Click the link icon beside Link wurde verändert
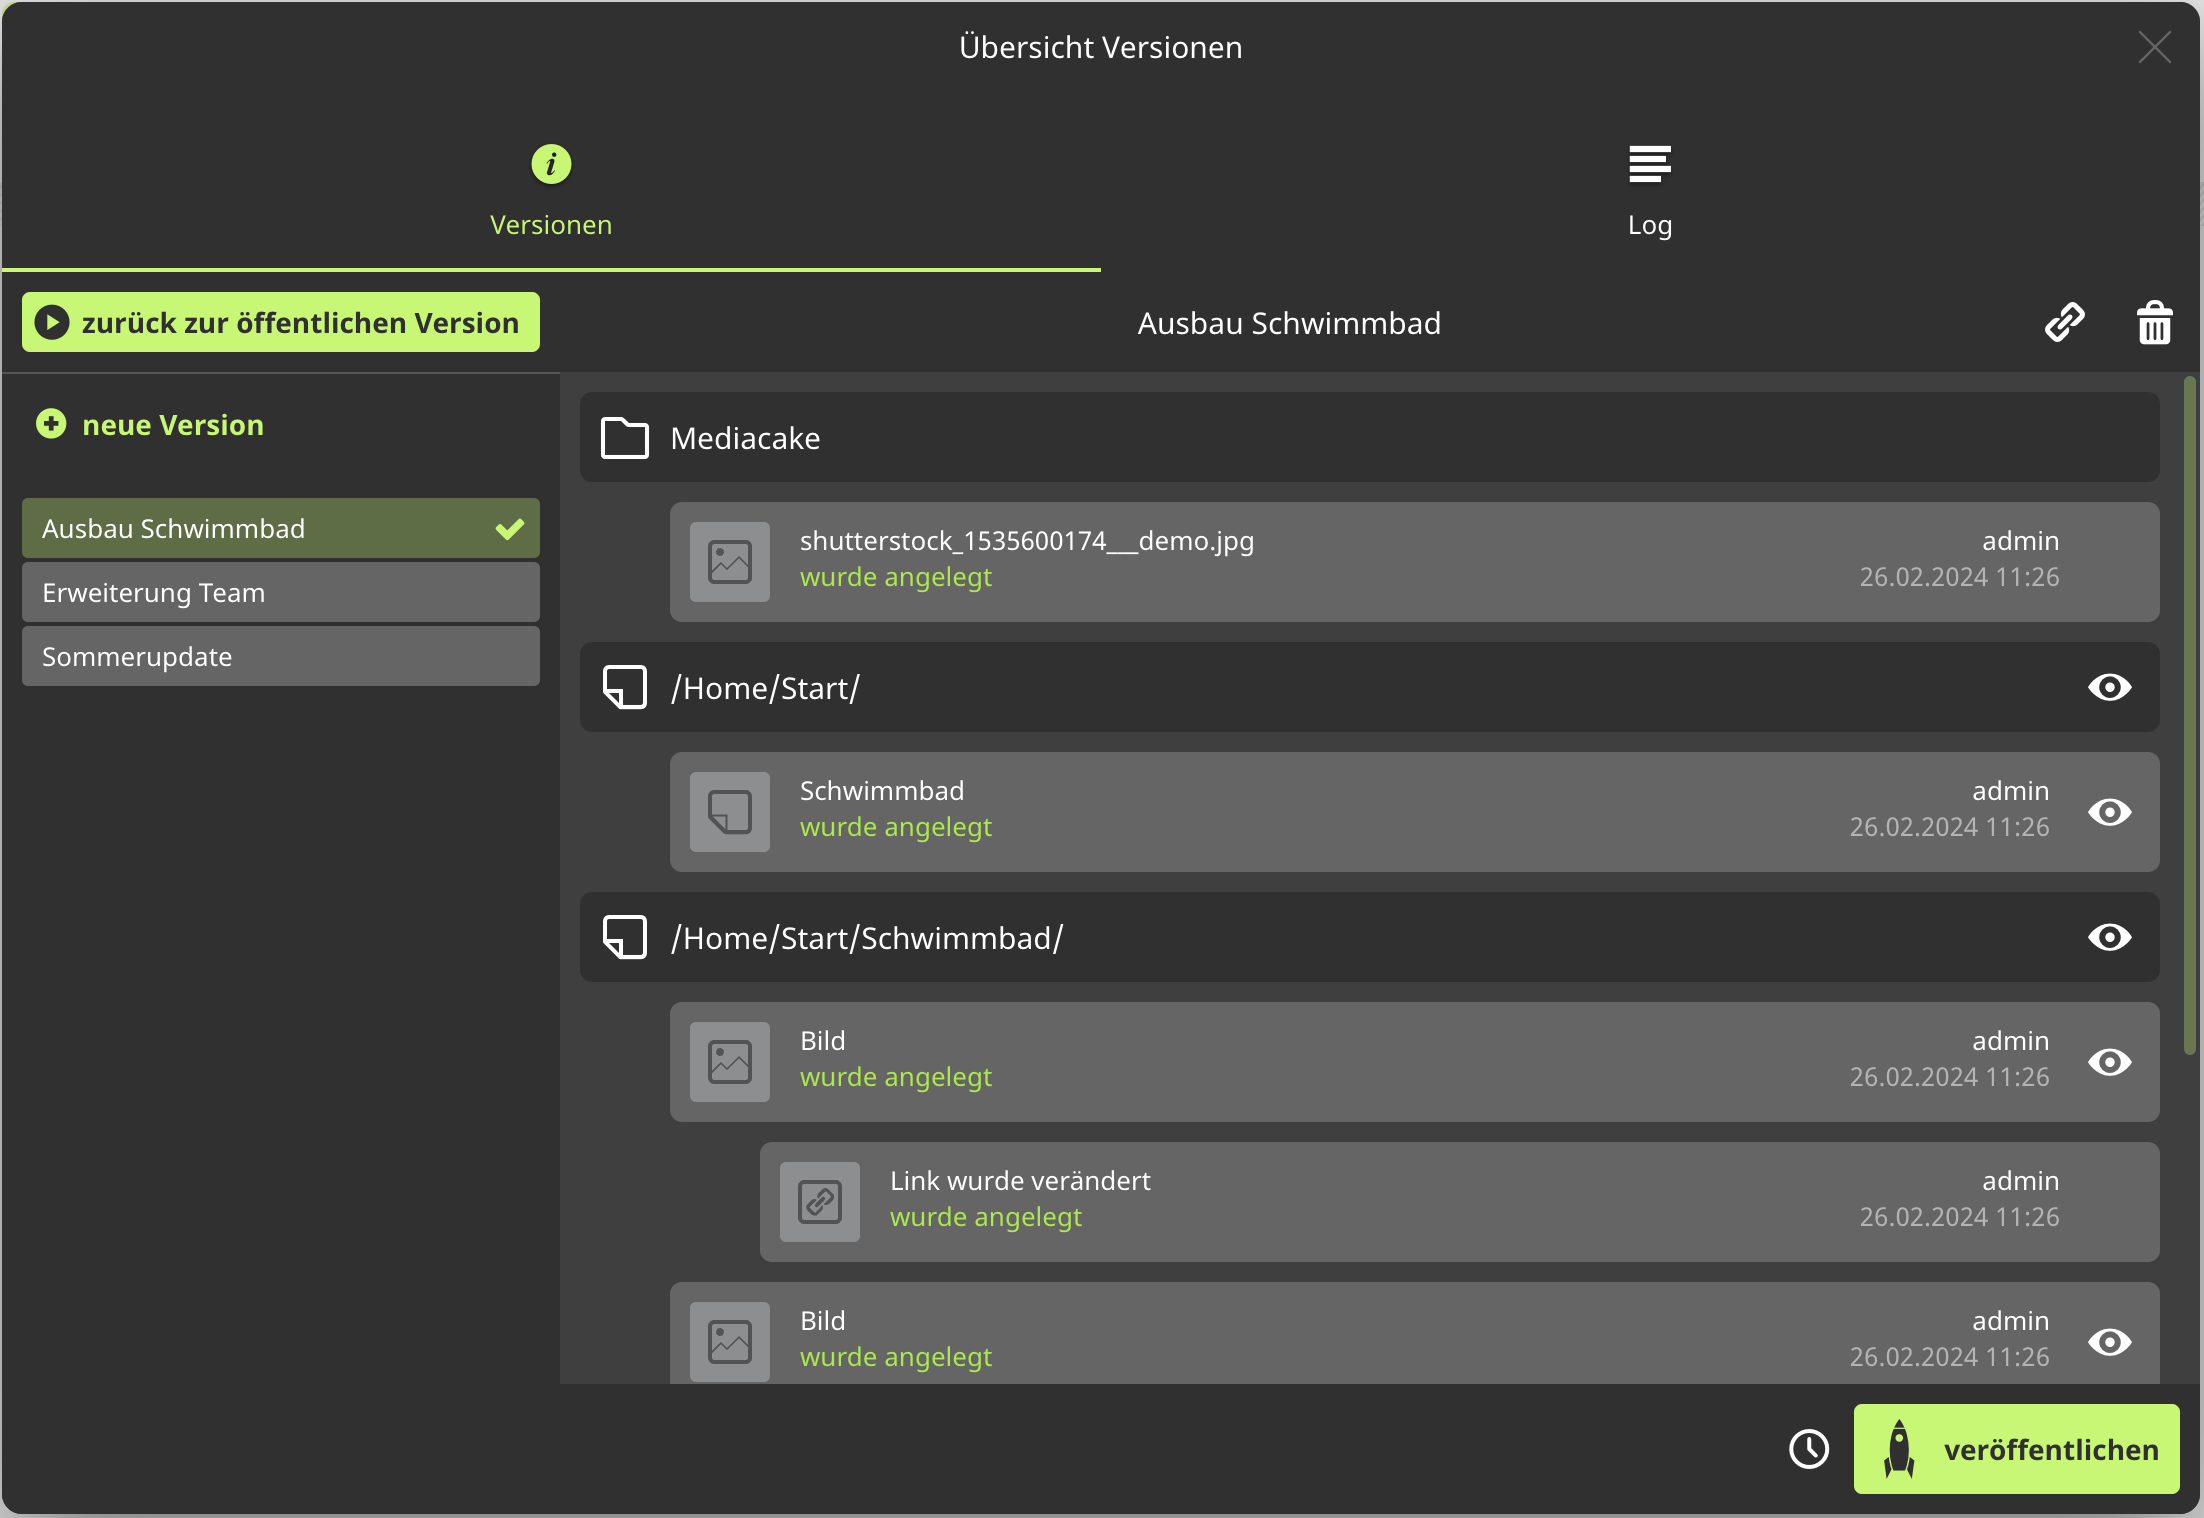 820,1202
